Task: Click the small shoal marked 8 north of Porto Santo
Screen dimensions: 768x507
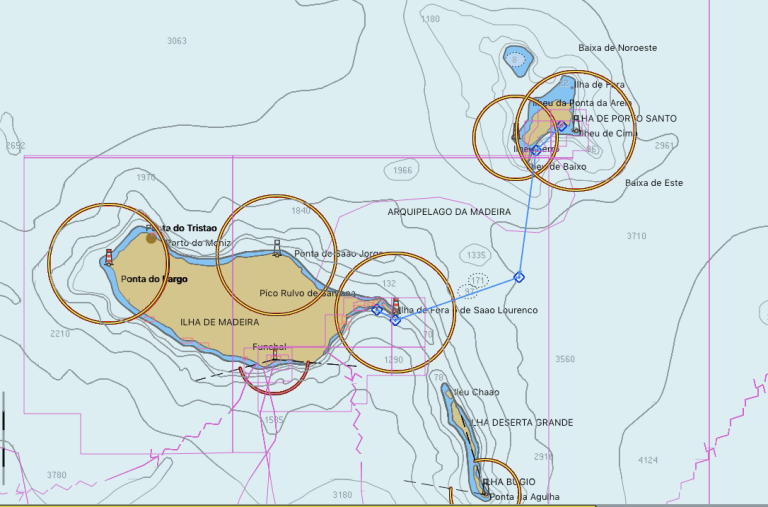Action: (x=516, y=59)
